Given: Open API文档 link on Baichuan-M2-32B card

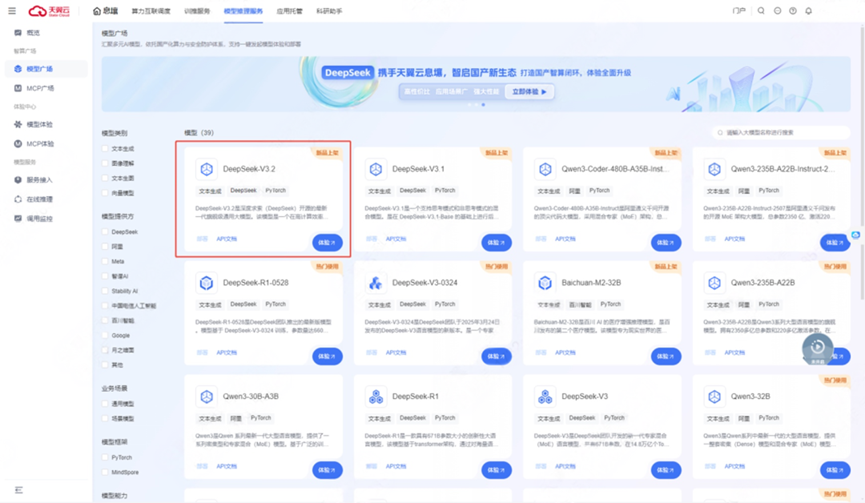Looking at the screenshot, I should pos(565,352).
